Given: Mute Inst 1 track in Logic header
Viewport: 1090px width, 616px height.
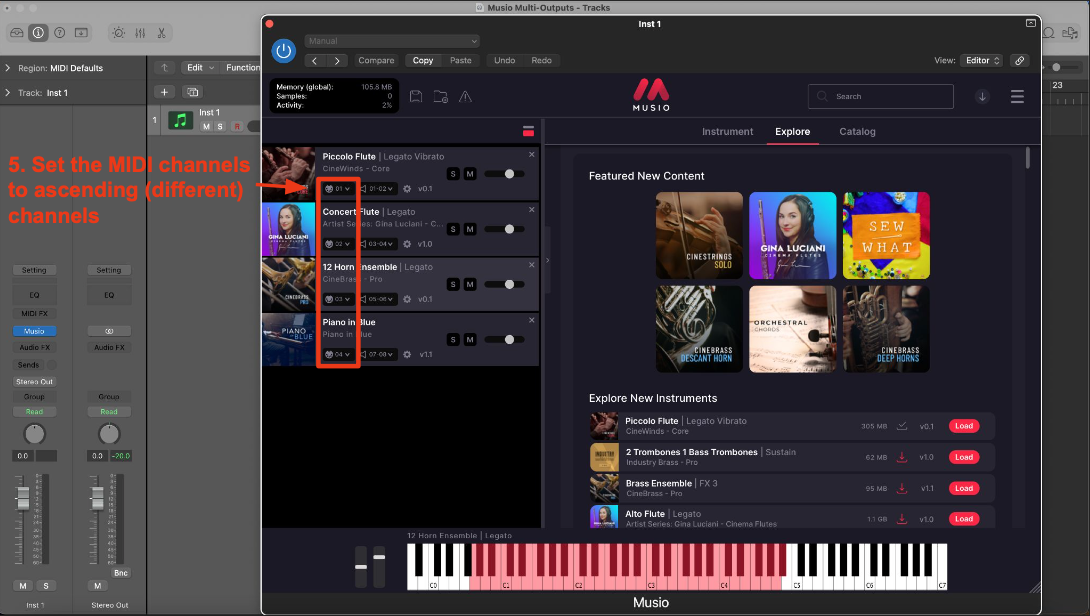Looking at the screenshot, I should 206,127.
